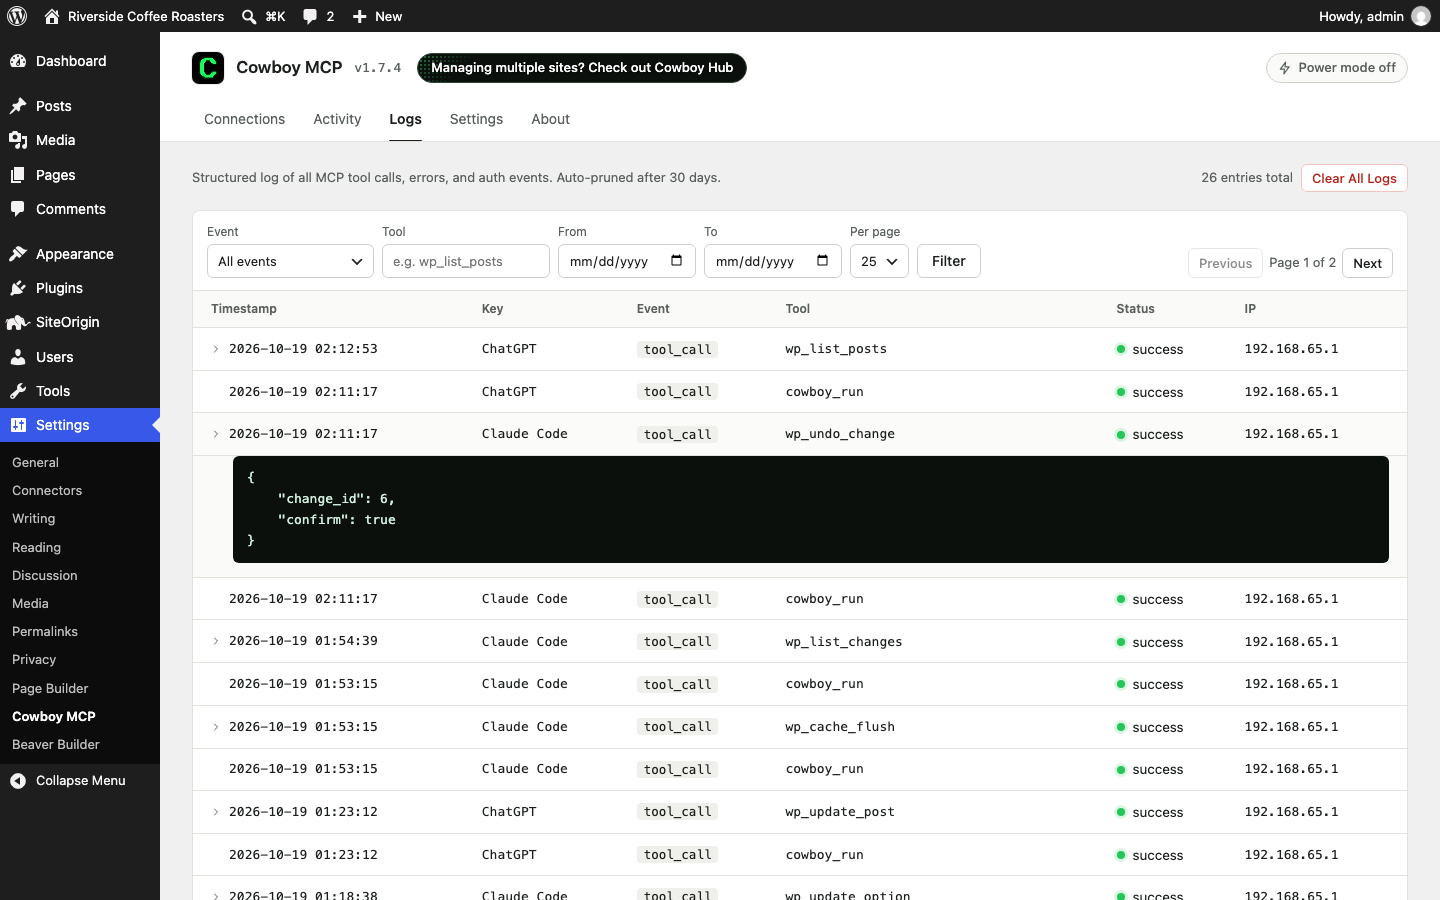Click the To date field
The width and height of the screenshot is (1440, 900).
coord(772,261)
